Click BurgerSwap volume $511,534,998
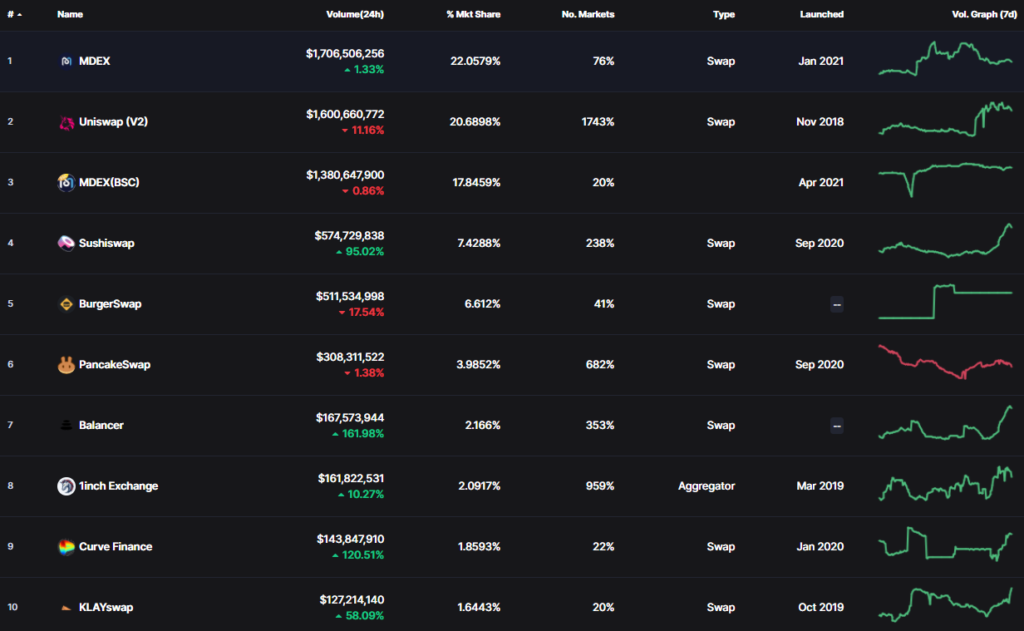 pos(350,297)
